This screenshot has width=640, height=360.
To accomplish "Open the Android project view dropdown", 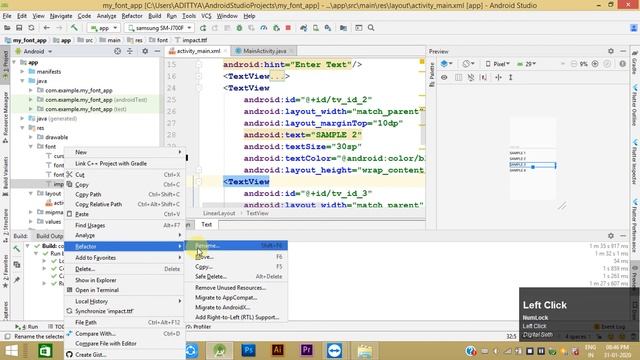I will [x=34, y=51].
